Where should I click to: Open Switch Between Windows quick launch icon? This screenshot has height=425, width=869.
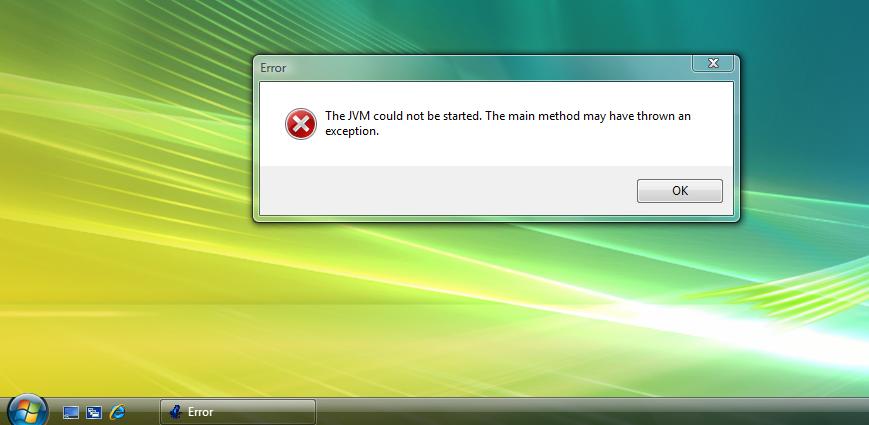point(94,412)
